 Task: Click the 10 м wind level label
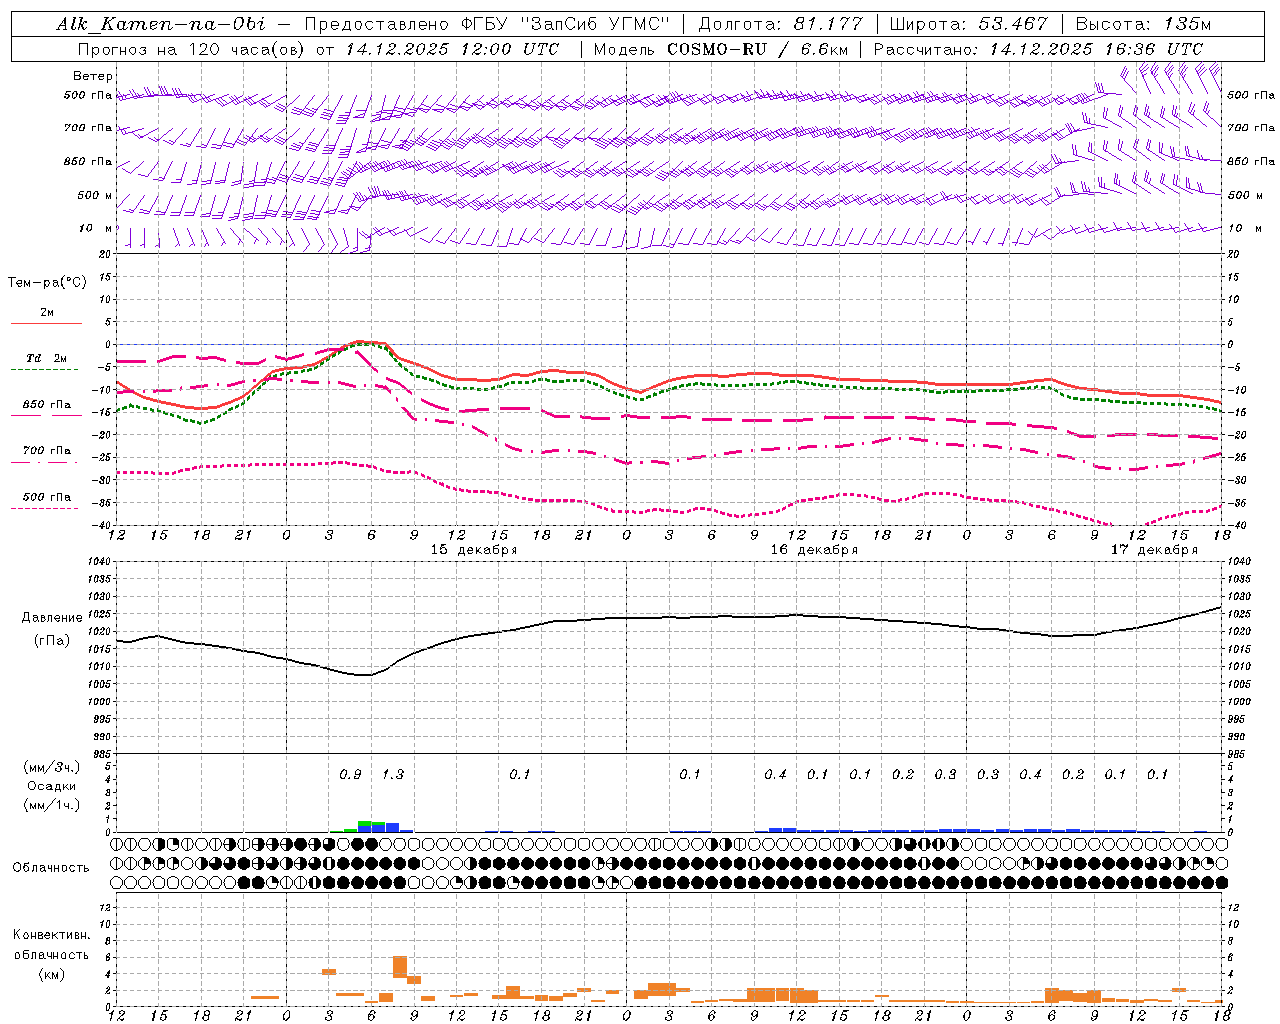[x=95, y=228]
